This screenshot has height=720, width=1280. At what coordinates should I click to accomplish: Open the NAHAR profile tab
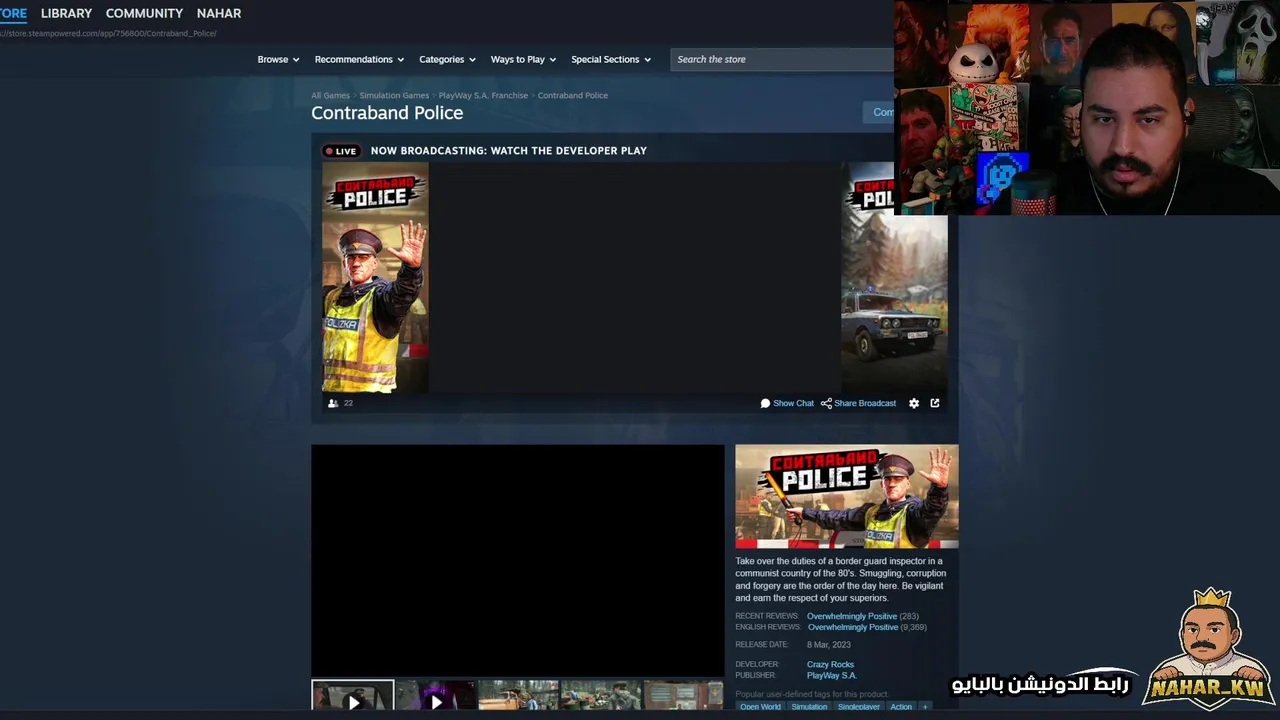(x=219, y=13)
